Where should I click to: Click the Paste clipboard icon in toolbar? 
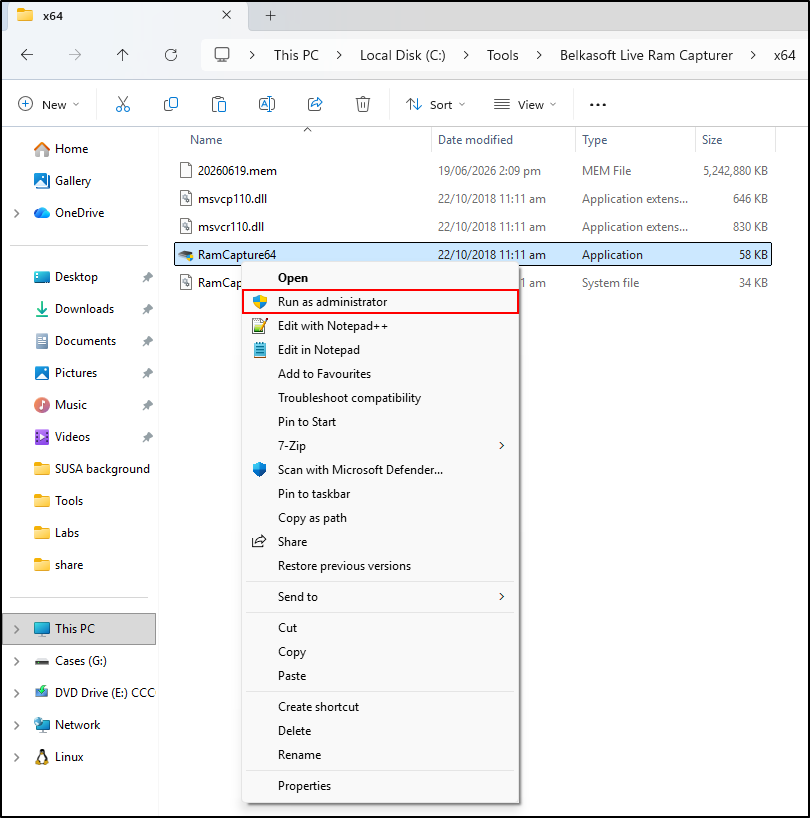[219, 105]
